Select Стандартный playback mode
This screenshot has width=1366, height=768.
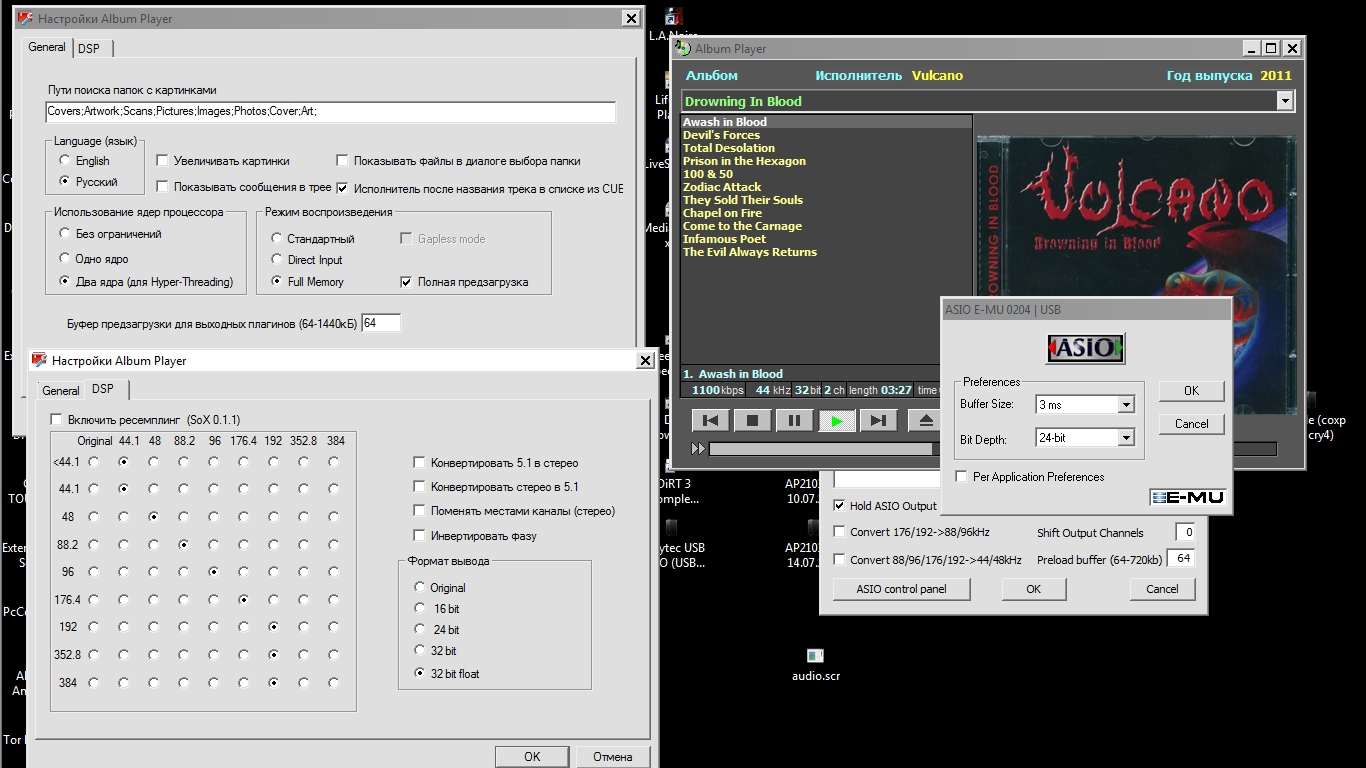pos(277,239)
